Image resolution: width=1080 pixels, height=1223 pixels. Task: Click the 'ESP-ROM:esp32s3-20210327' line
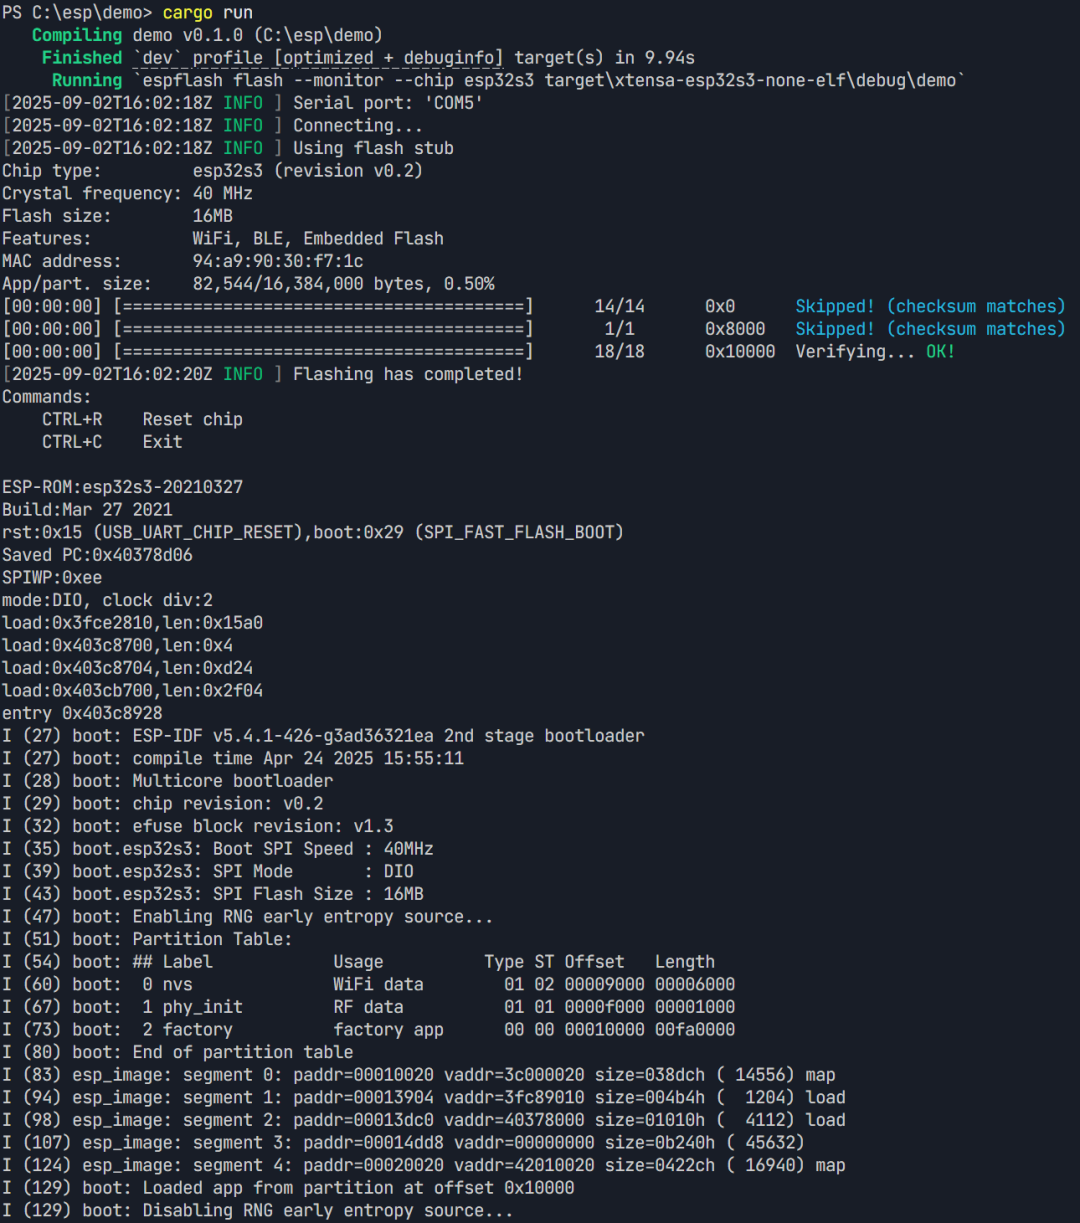coord(123,487)
